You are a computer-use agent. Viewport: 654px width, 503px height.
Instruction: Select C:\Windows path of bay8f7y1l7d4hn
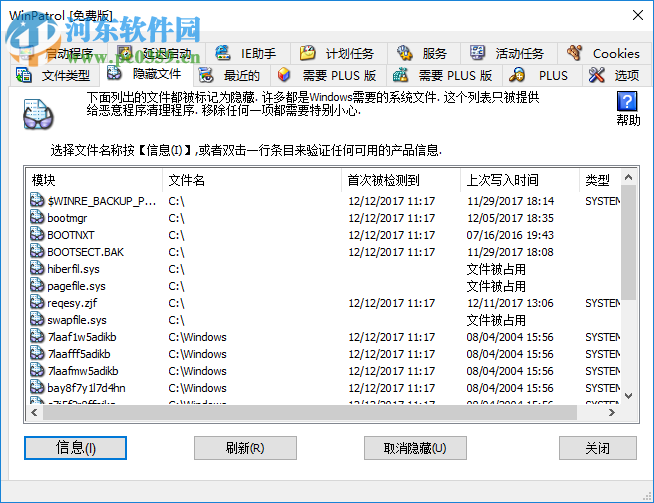pos(197,388)
